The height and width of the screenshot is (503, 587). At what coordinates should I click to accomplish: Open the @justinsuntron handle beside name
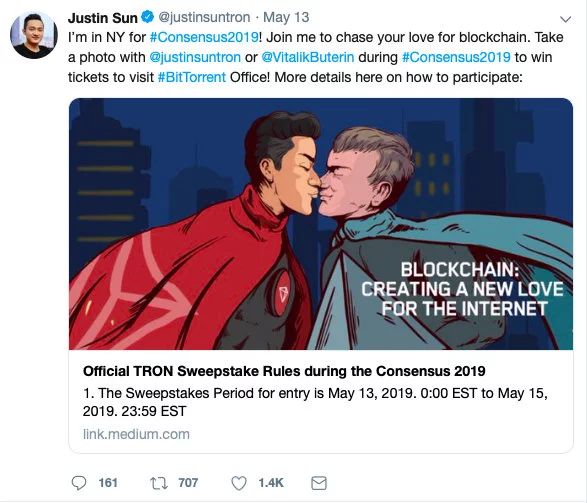[x=204, y=17]
